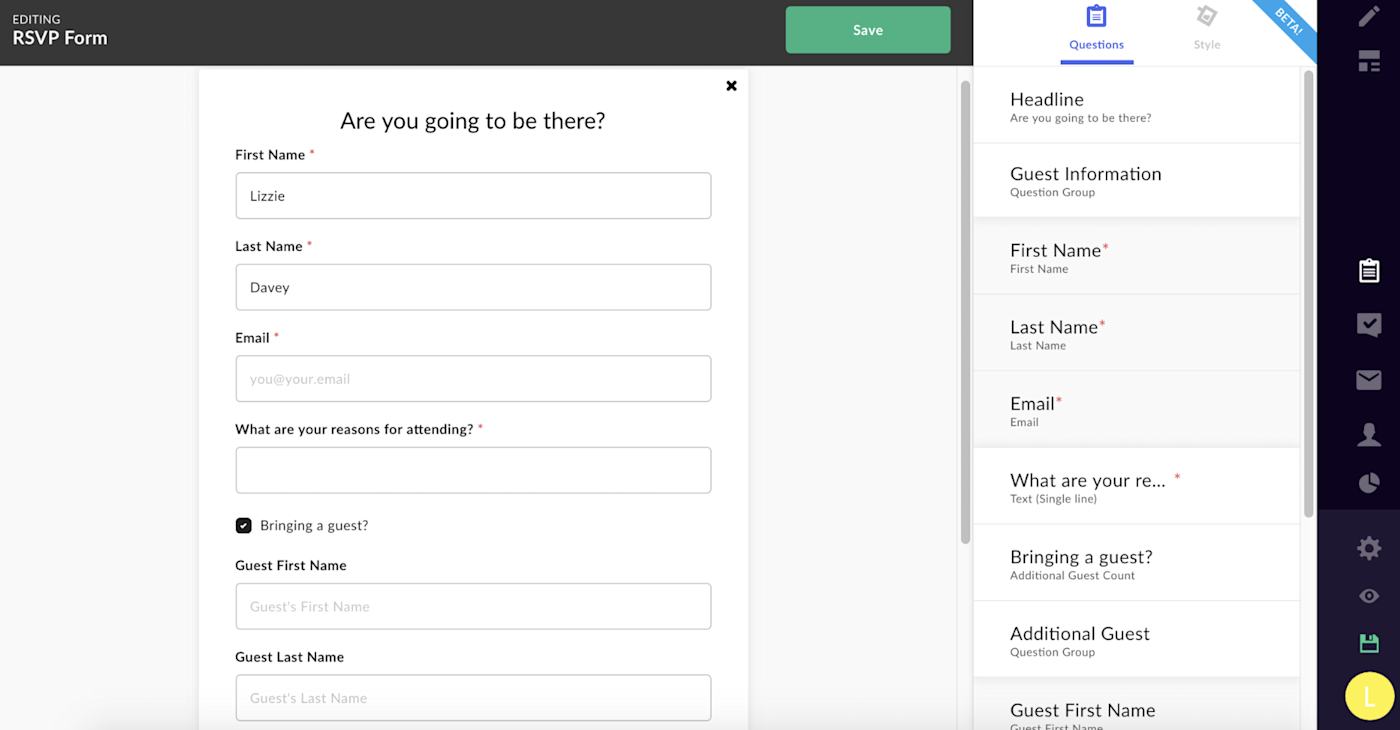
Task: Open the contacts person icon in the sidebar
Action: 1369,434
